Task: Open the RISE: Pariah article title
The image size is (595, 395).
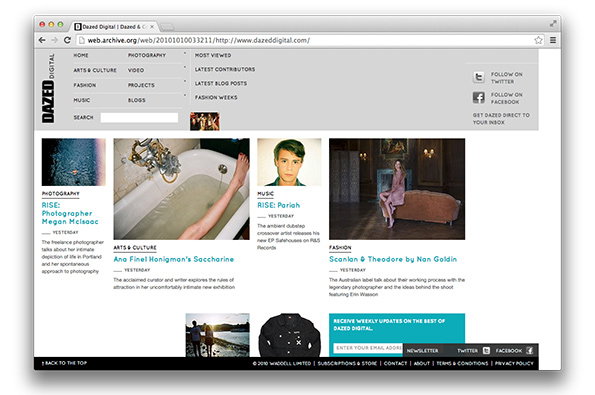Action: tap(279, 205)
